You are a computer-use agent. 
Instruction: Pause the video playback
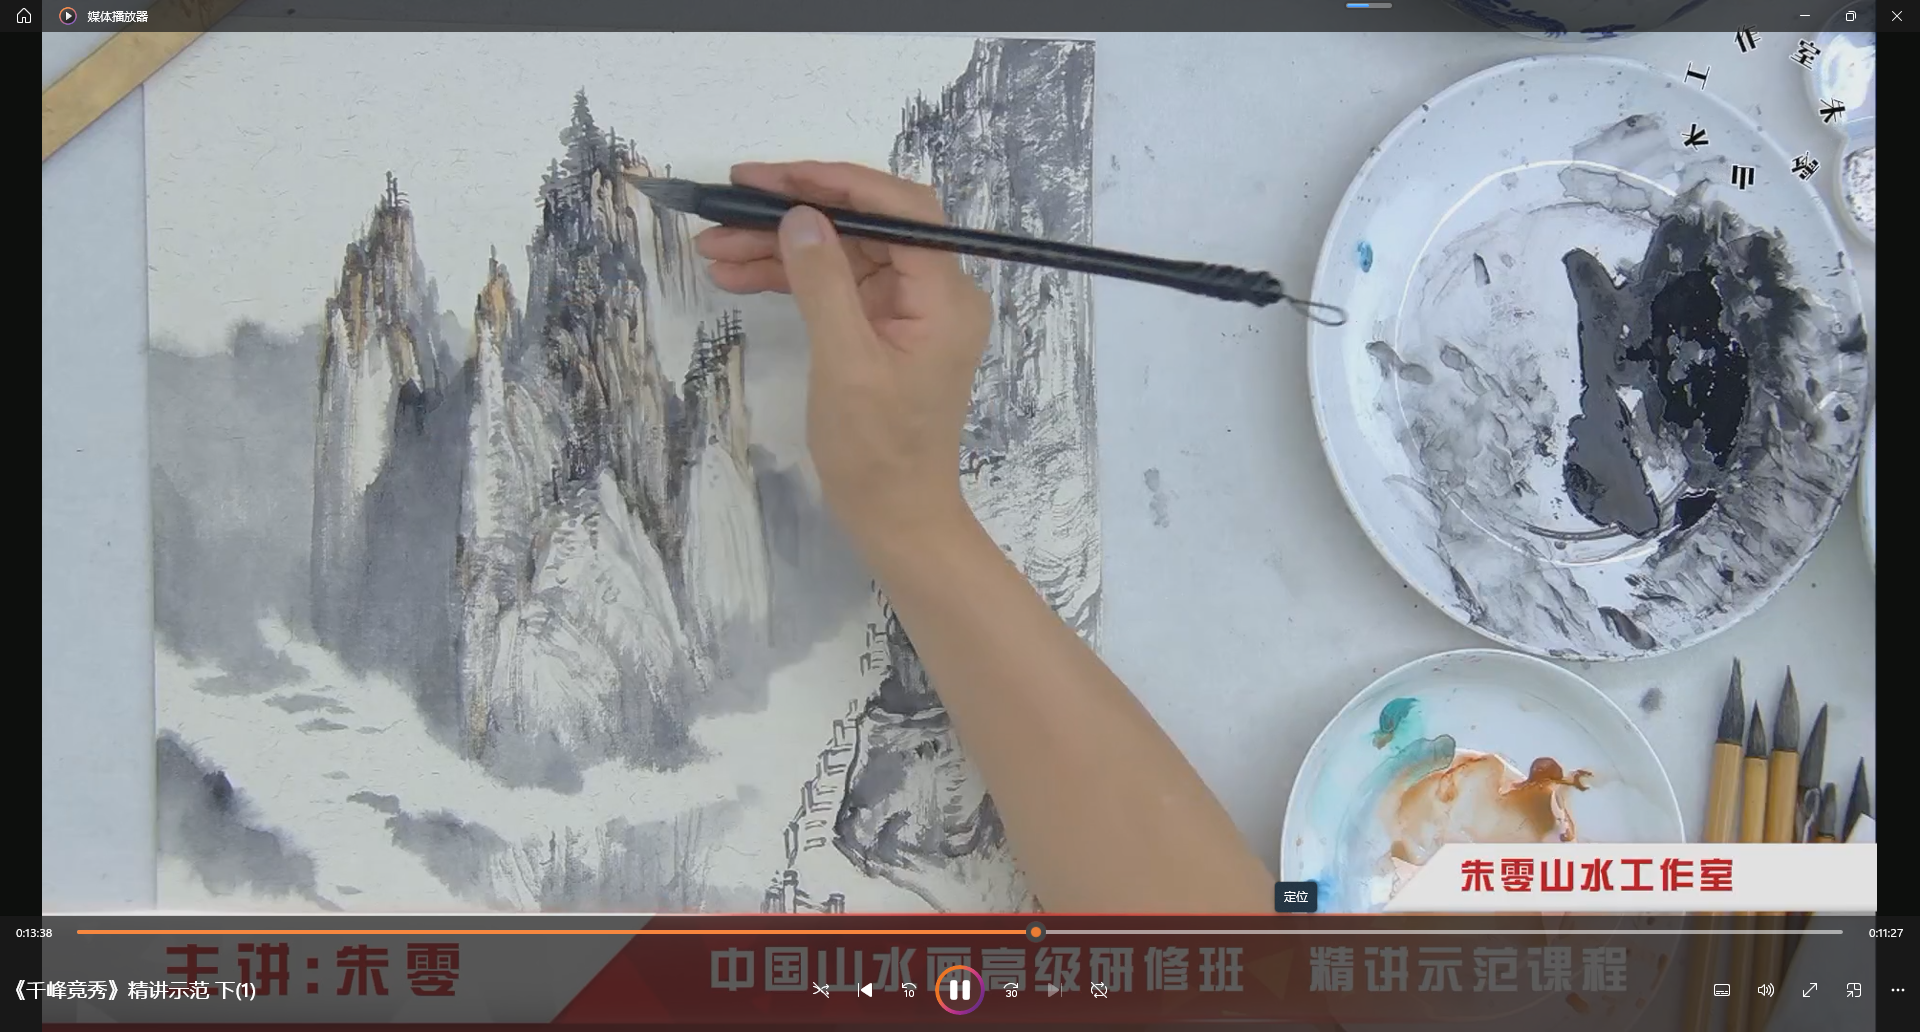pos(959,990)
